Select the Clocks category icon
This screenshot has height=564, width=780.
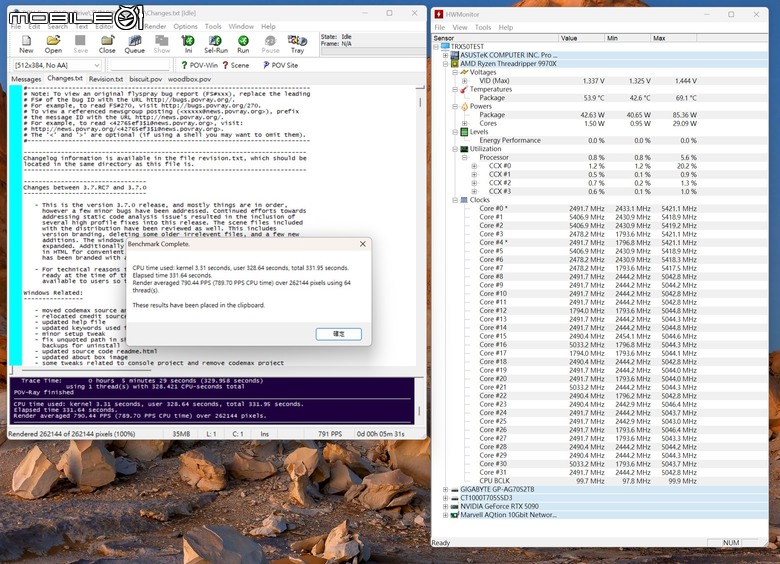(x=464, y=200)
